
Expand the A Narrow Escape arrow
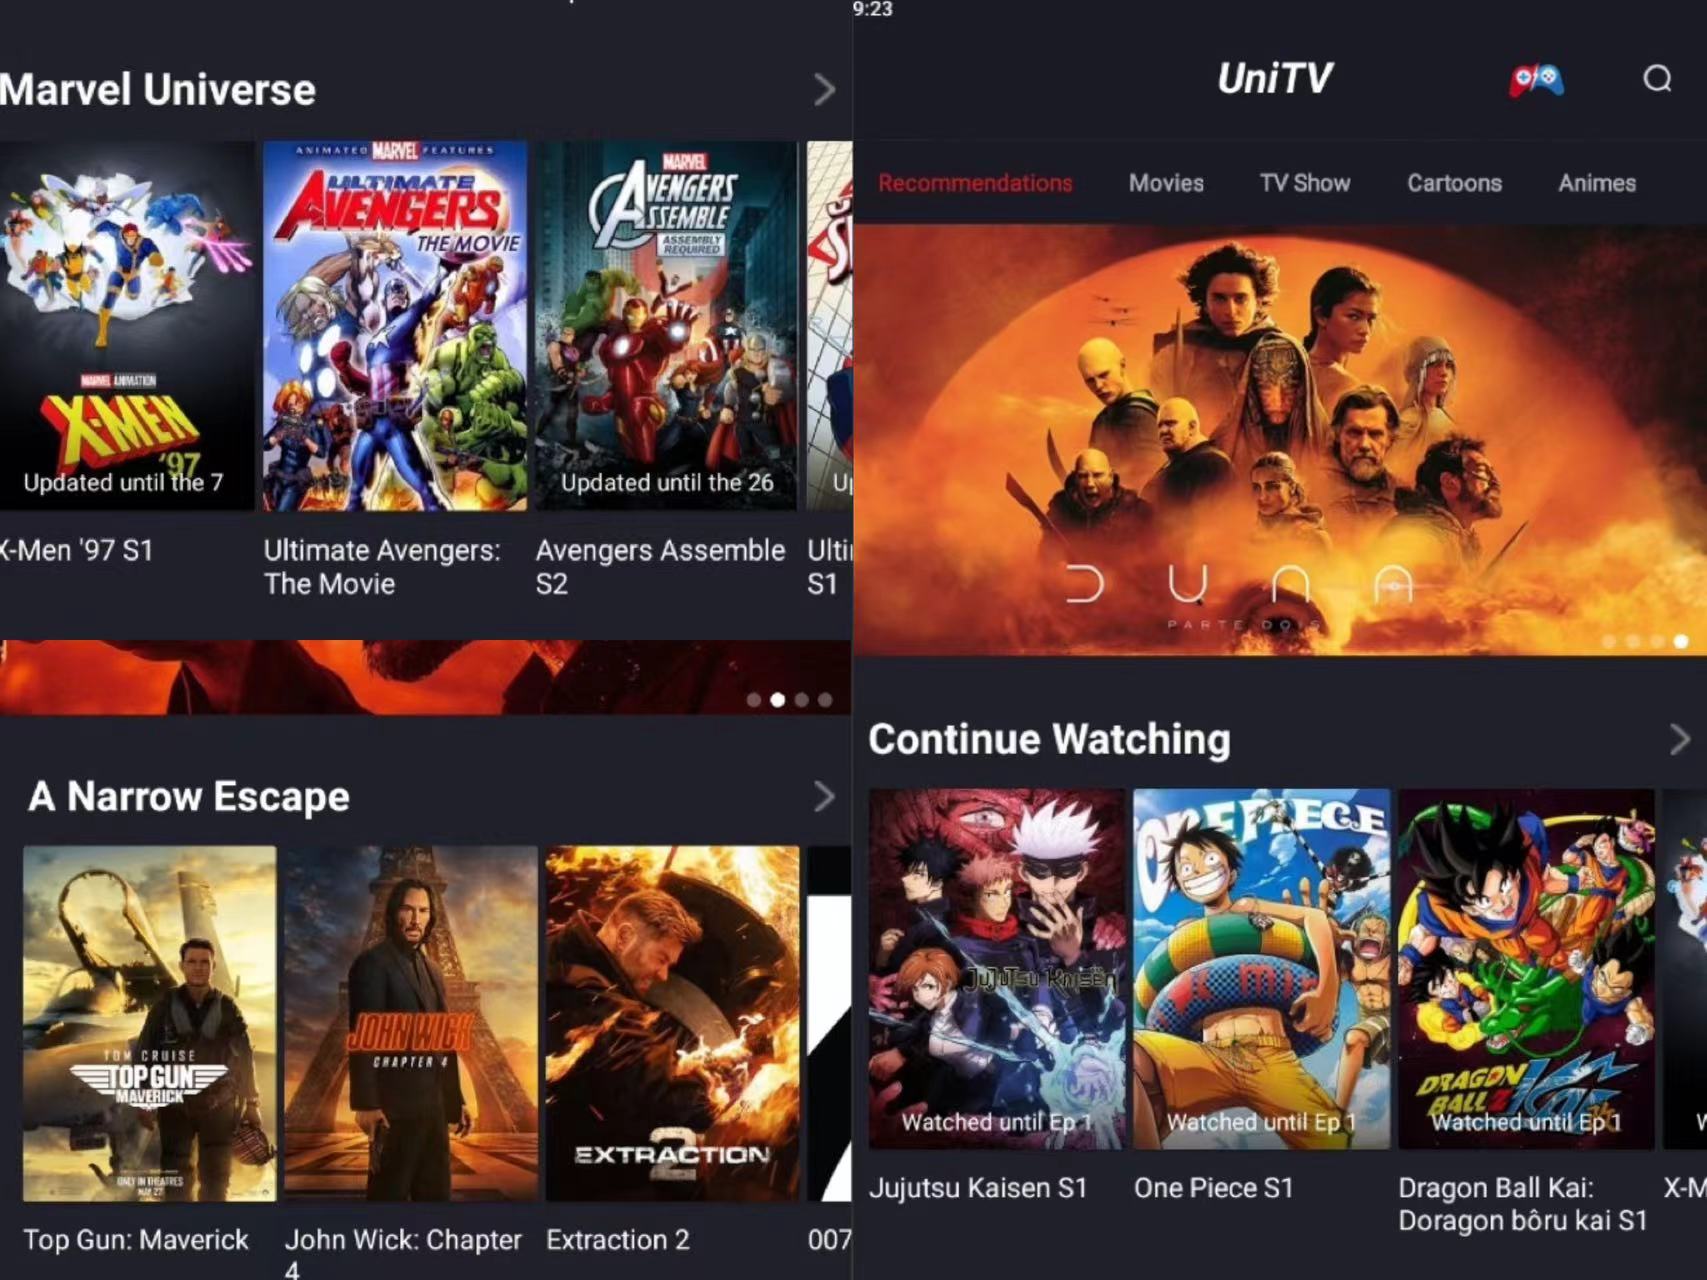tap(824, 797)
